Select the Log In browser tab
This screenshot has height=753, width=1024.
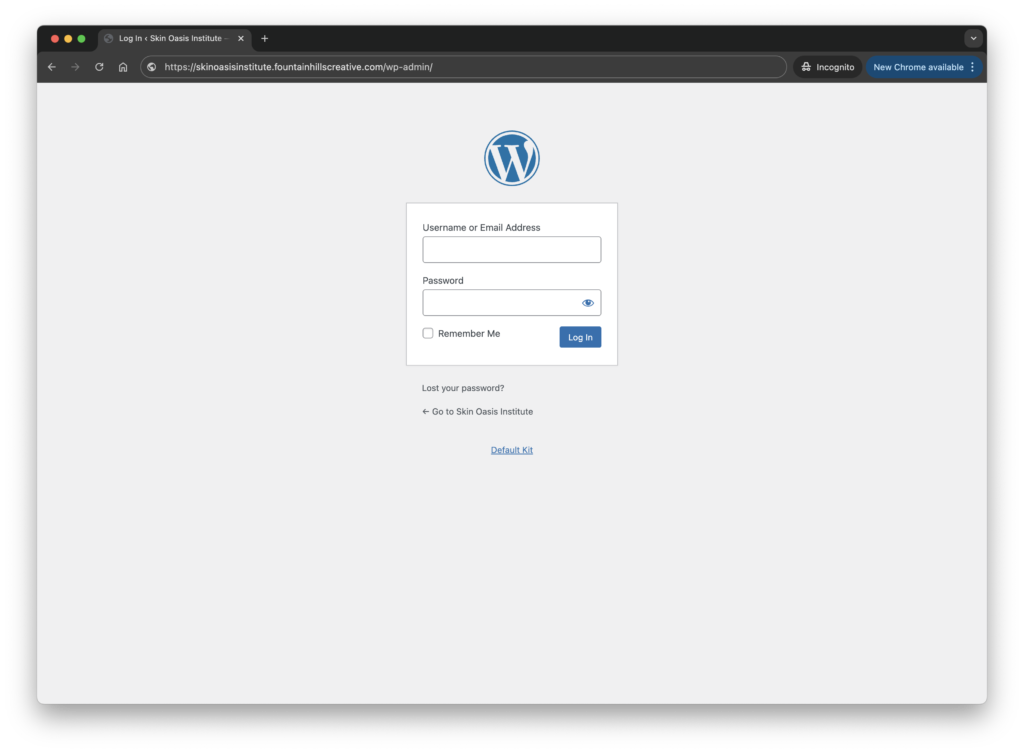tap(170, 38)
